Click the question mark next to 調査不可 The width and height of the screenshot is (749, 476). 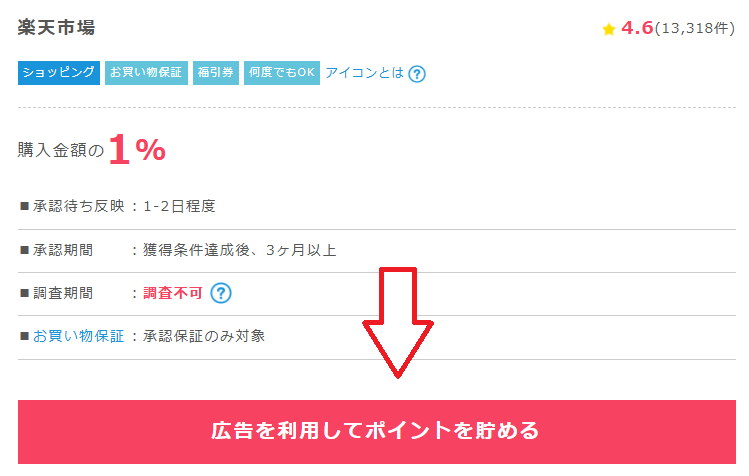point(221,293)
